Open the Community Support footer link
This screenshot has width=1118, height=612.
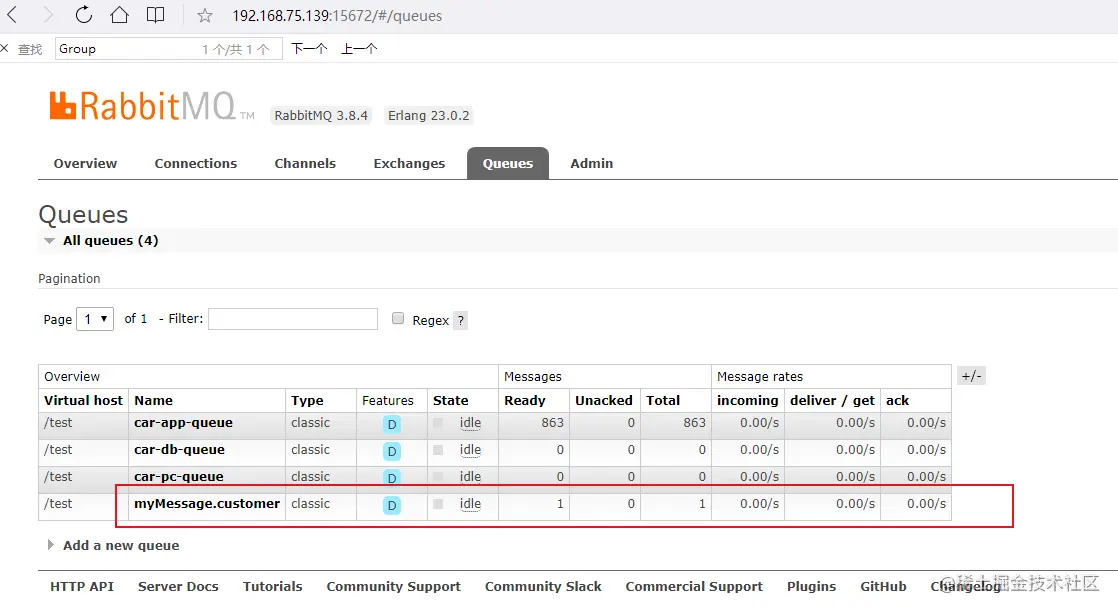[394, 586]
